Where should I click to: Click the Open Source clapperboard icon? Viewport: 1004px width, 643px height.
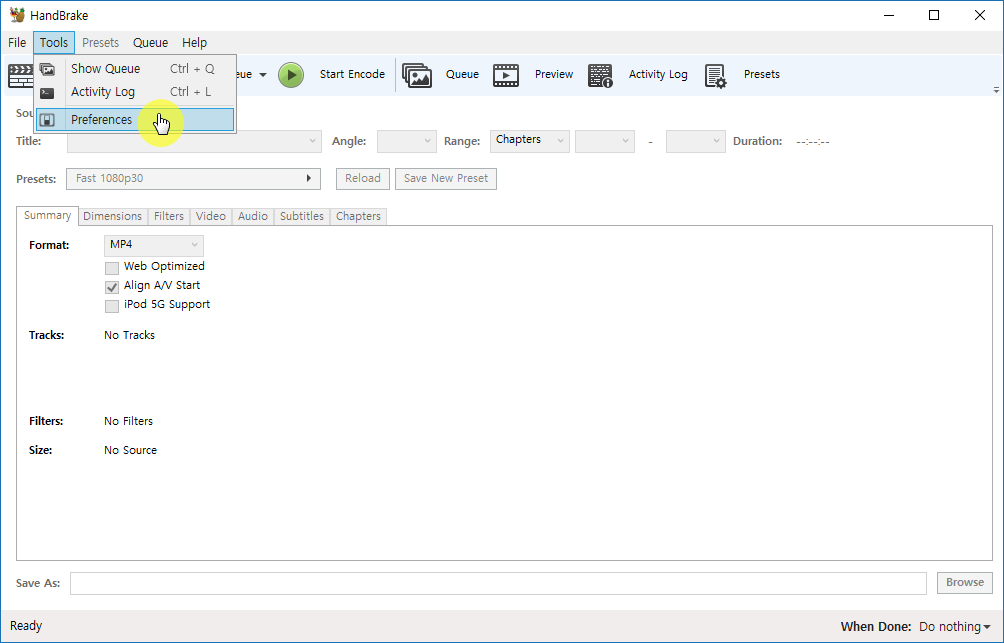(20, 76)
